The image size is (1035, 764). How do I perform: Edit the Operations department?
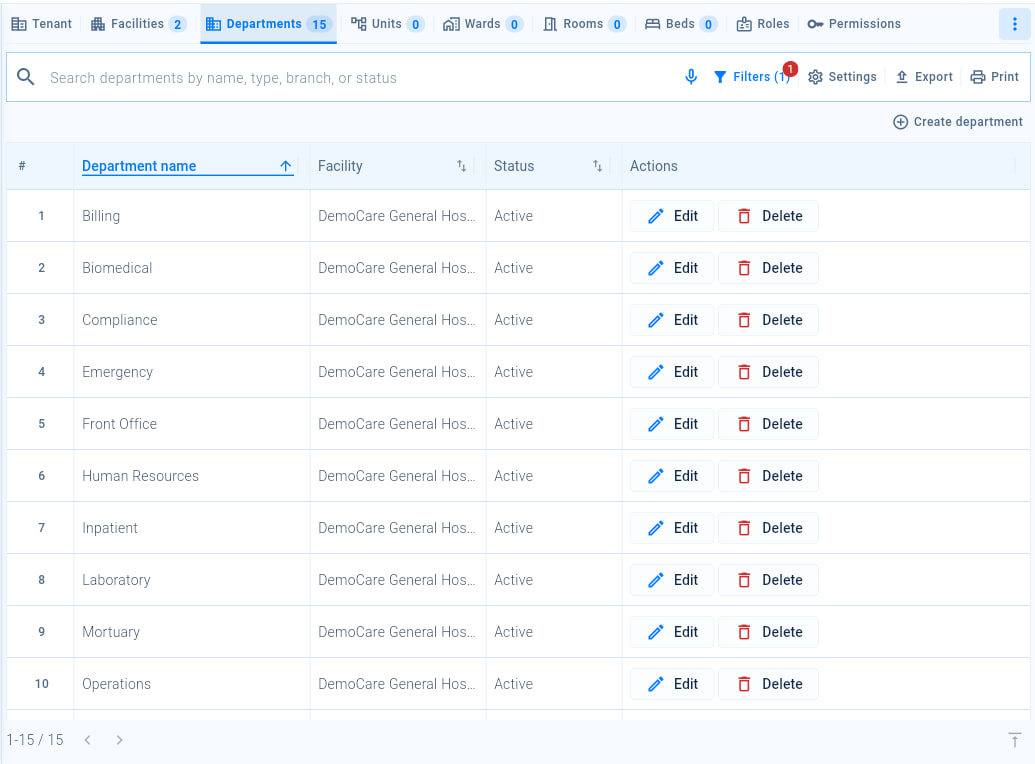(x=672, y=684)
